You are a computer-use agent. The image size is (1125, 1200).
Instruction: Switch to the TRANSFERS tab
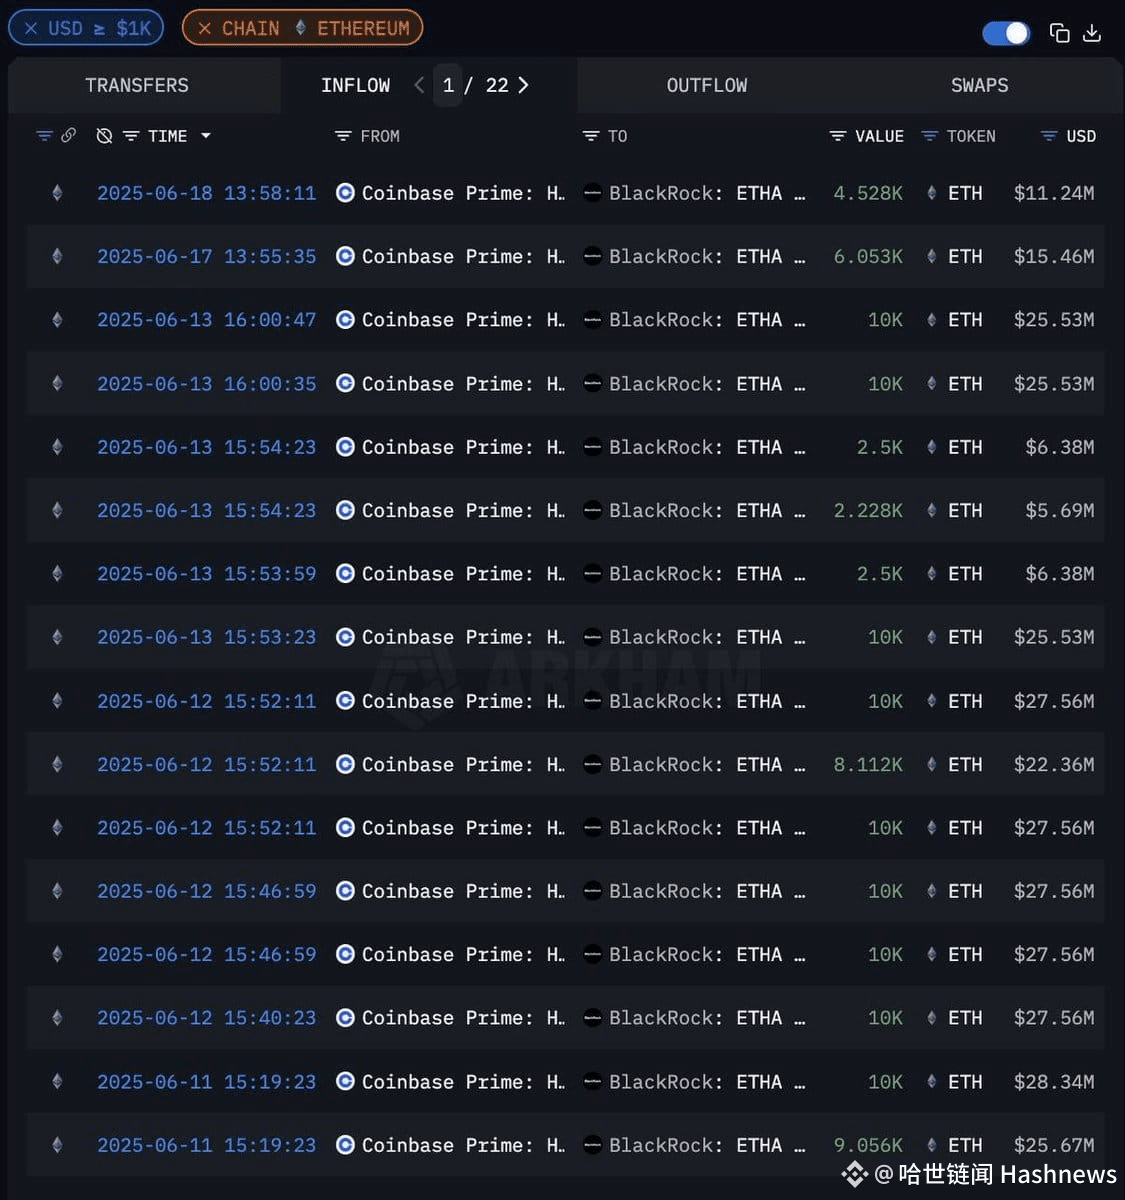[137, 85]
